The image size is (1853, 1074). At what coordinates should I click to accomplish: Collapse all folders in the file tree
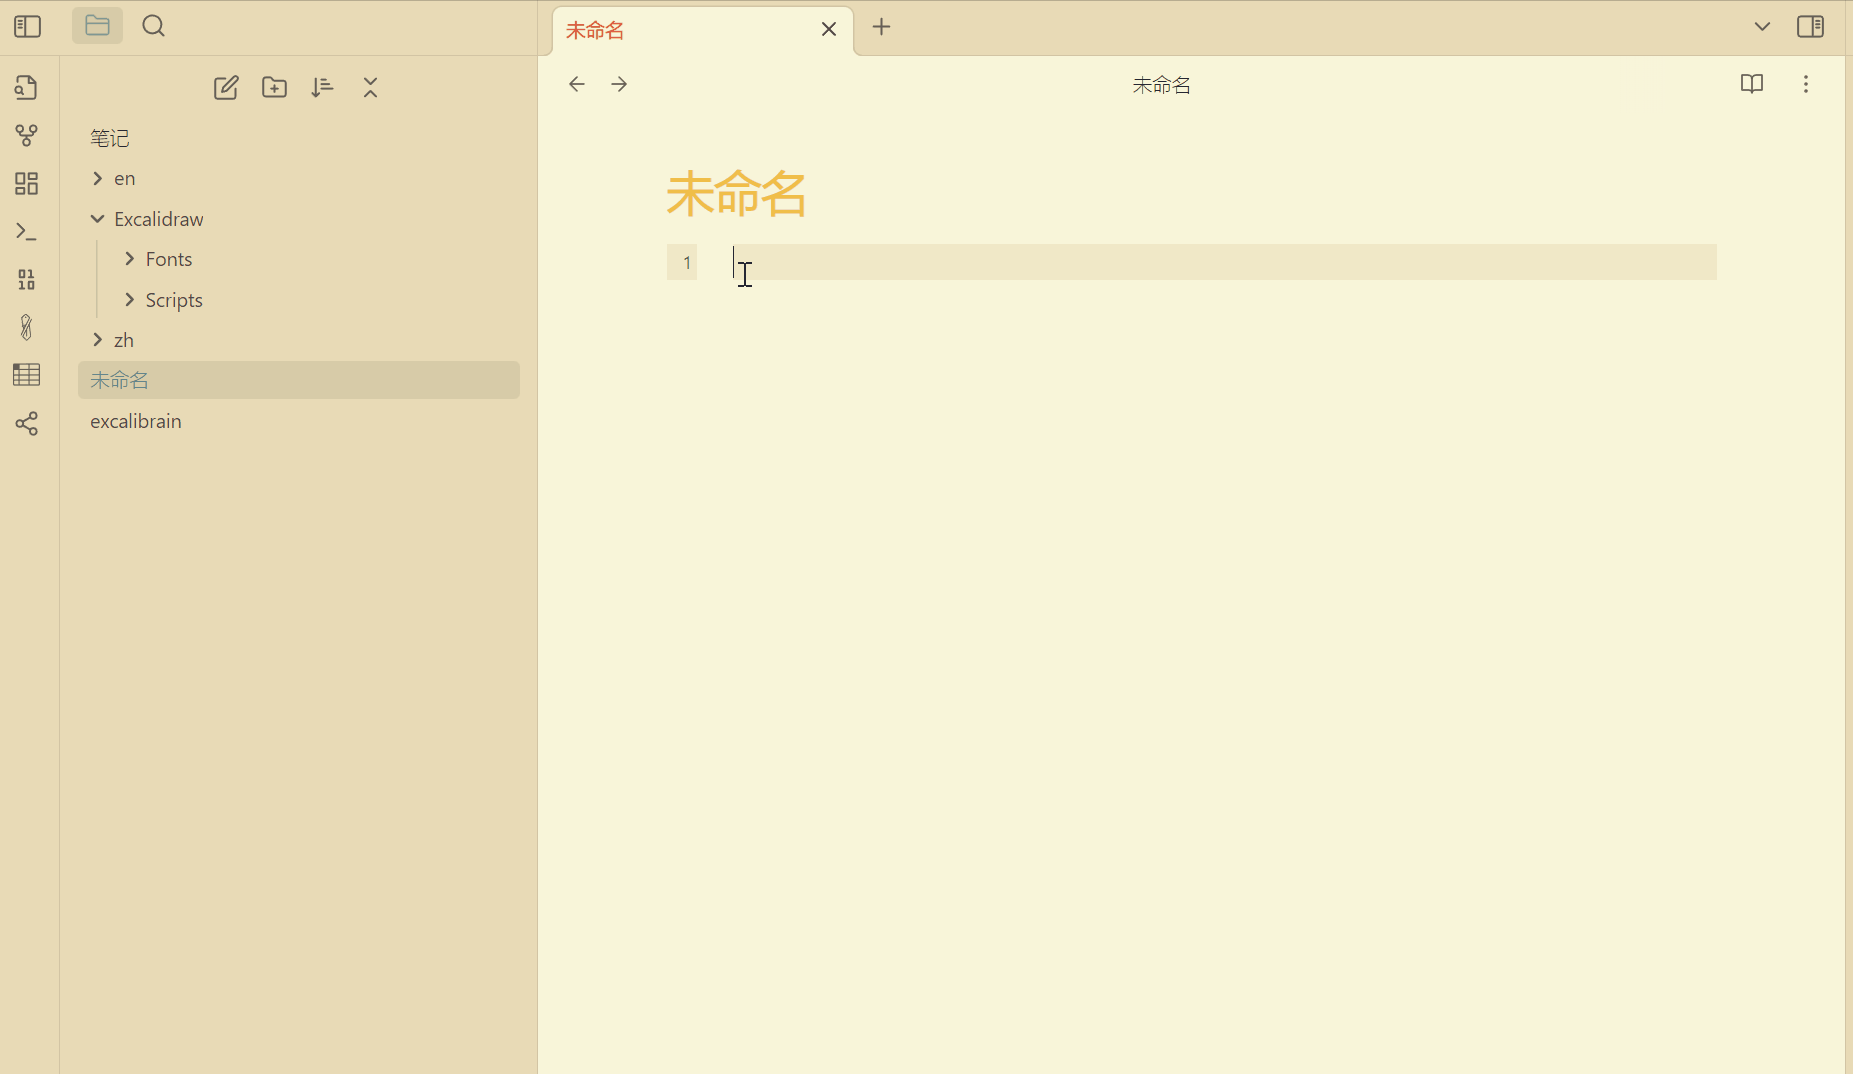point(371,88)
